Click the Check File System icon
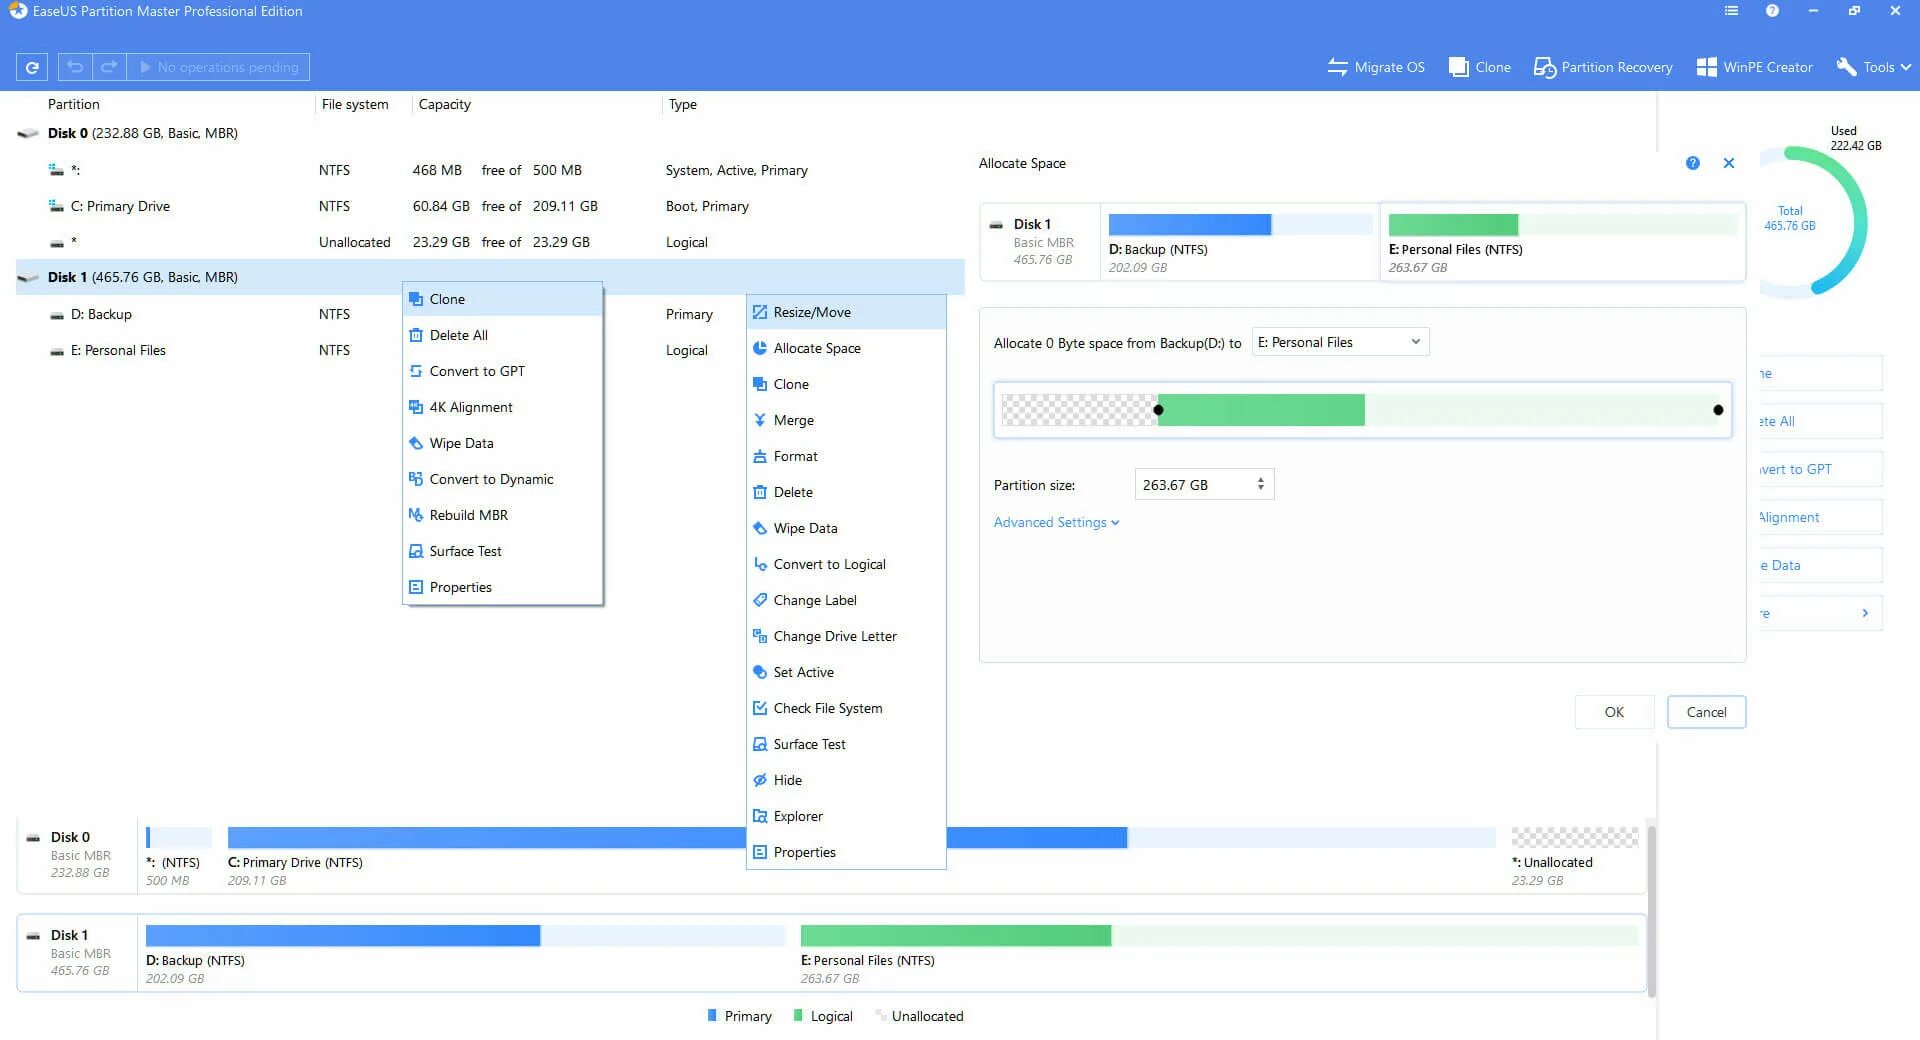Viewport: 1920px width, 1040px height. point(760,708)
